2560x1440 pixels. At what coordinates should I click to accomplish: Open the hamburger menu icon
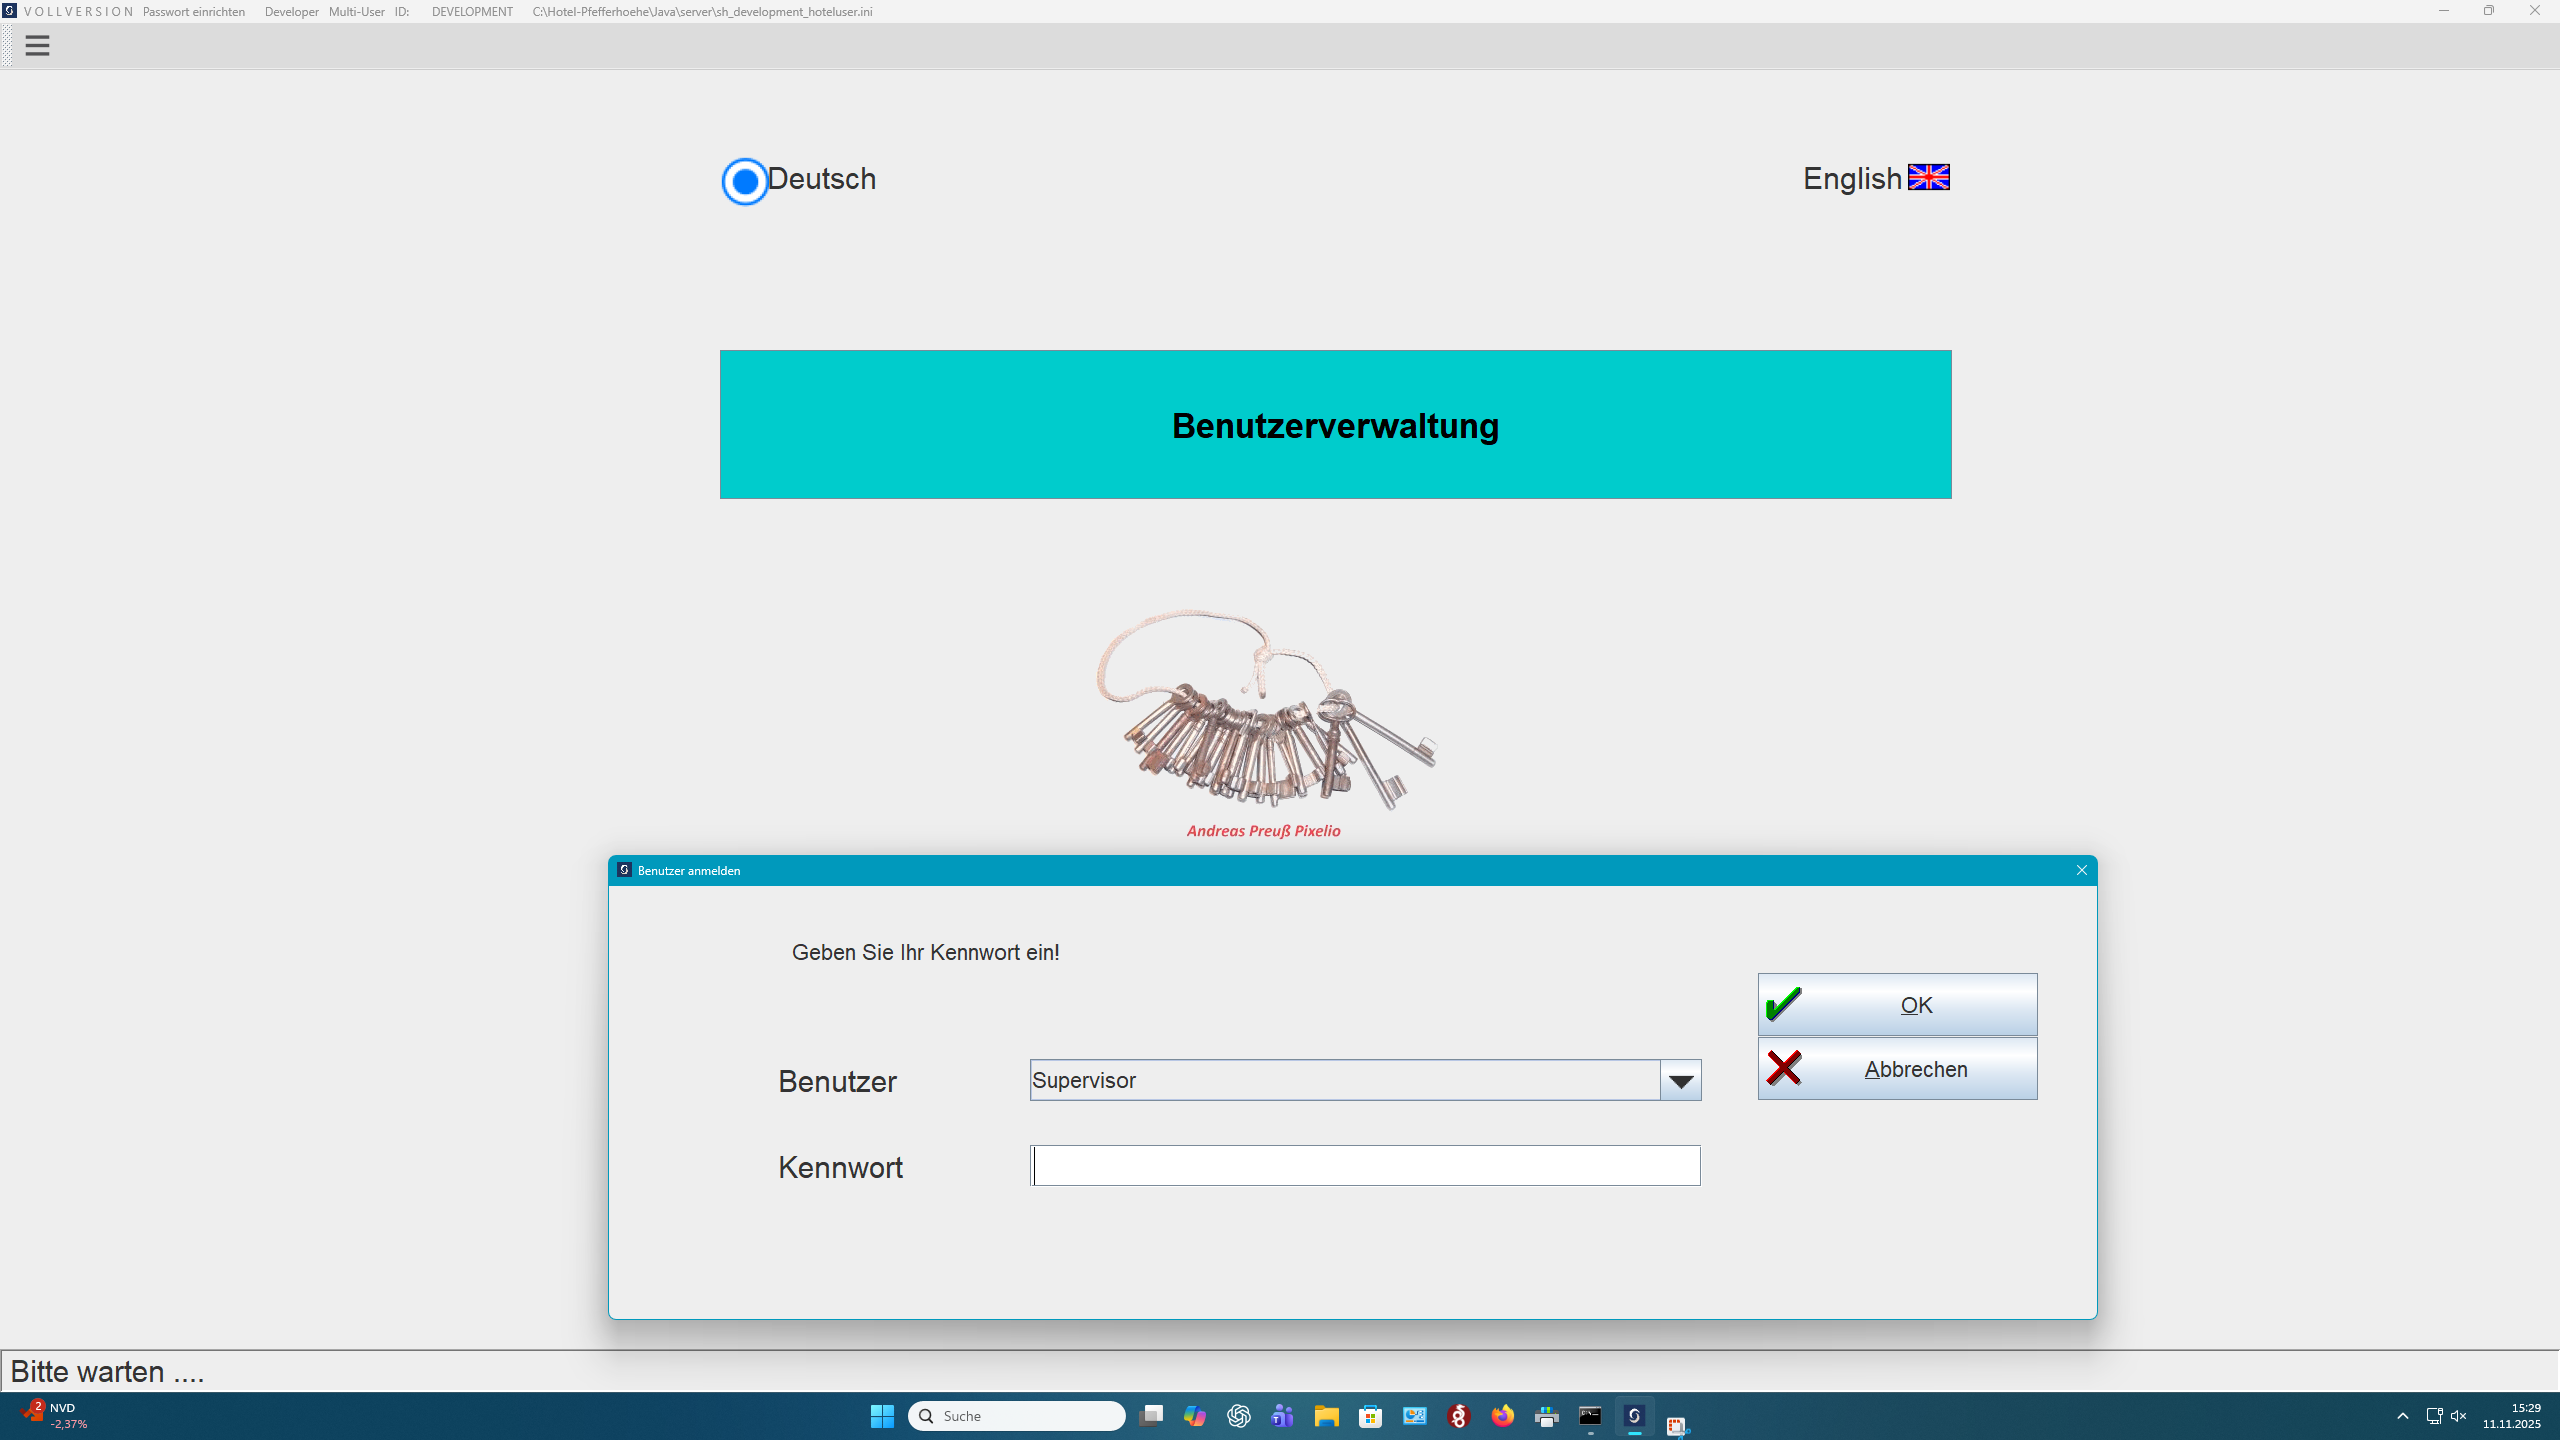point(37,46)
